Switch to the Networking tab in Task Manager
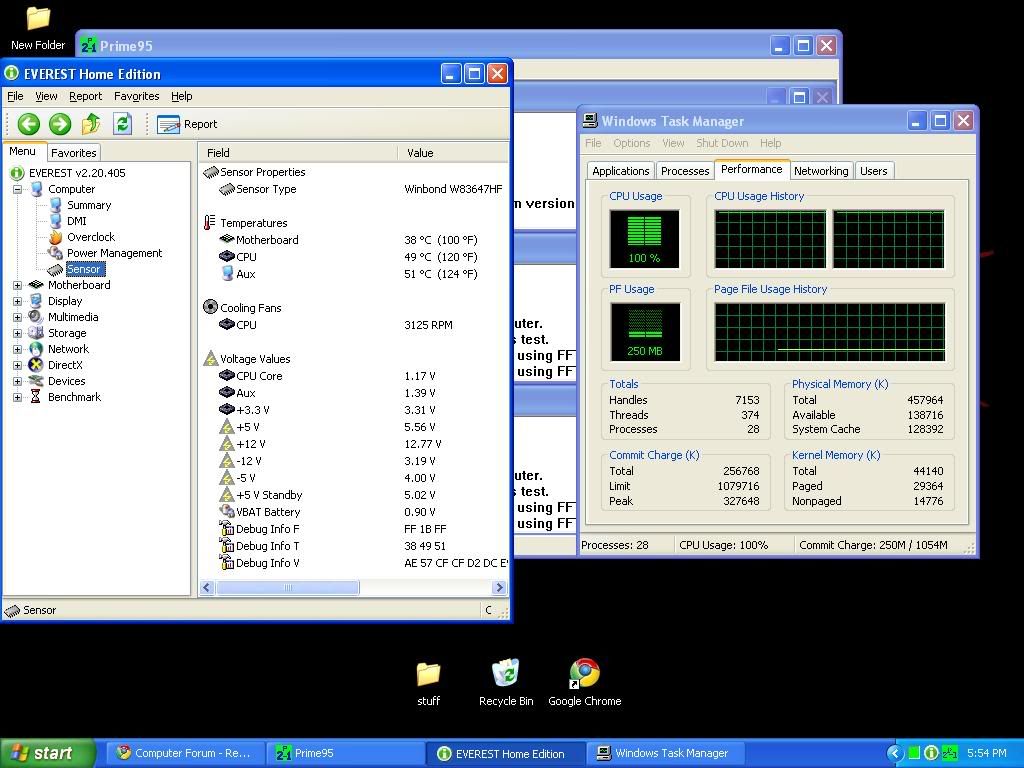 coord(820,171)
